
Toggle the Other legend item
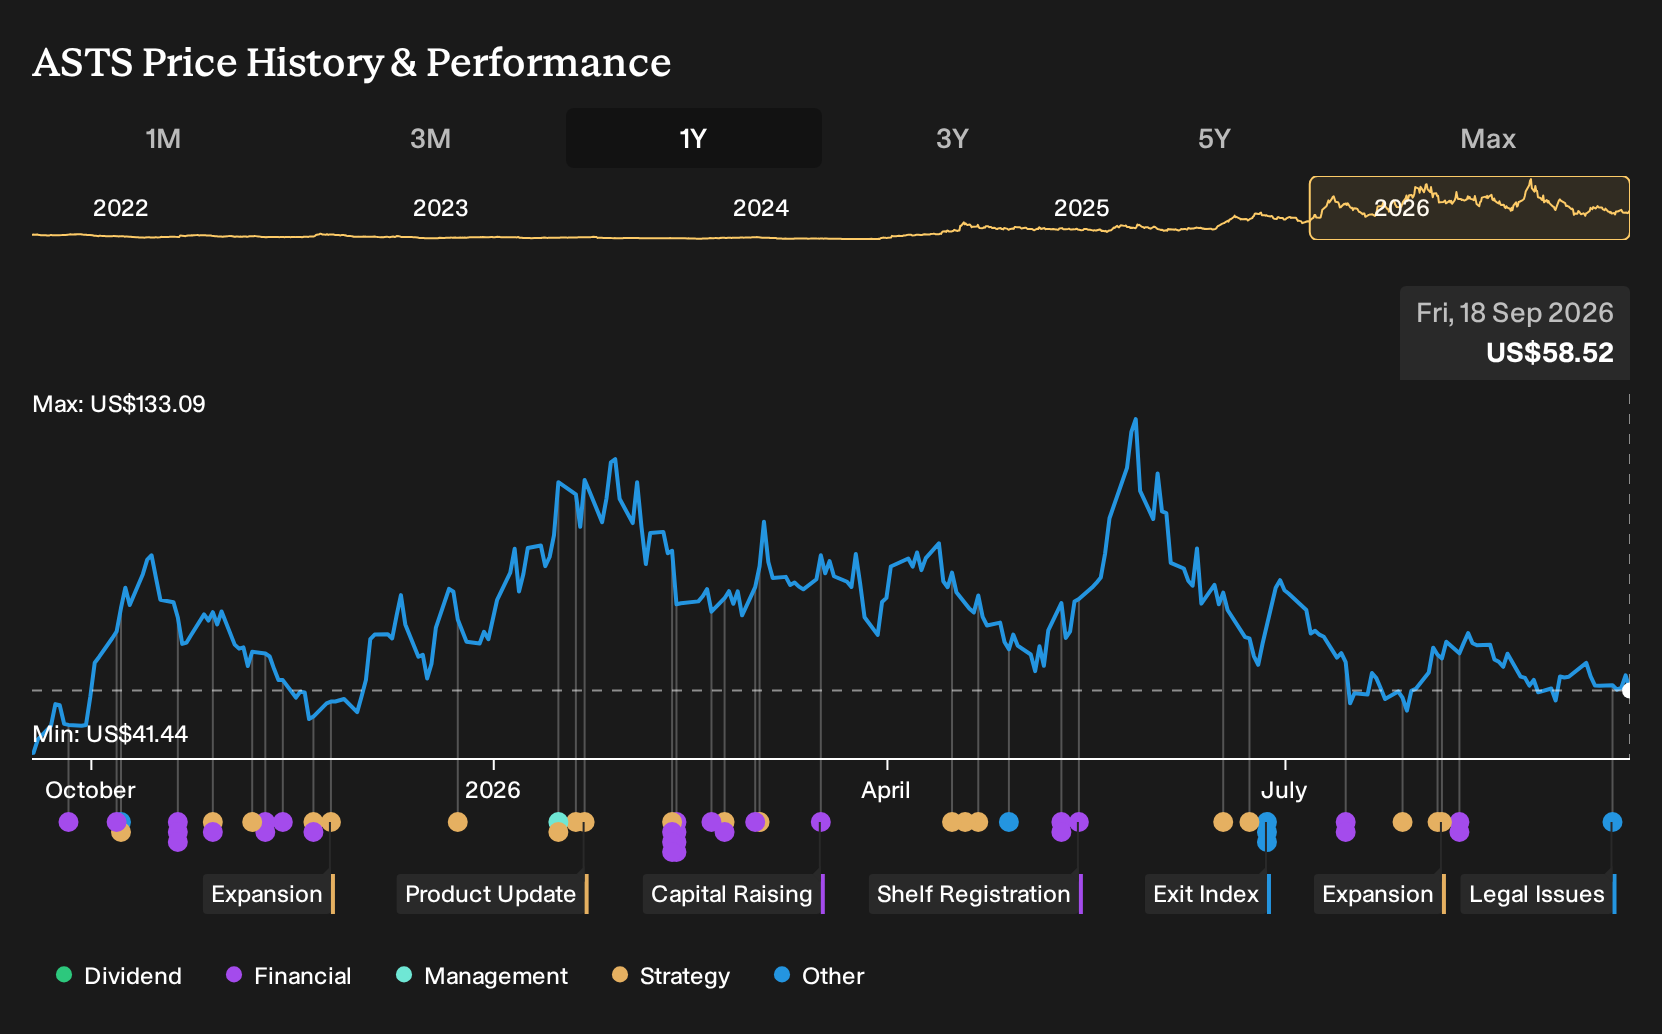(819, 976)
